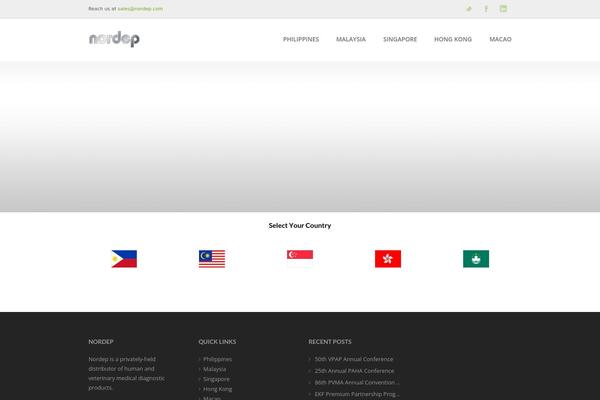Click the 'QUICK LINKS' footer heading
Screen dimensions: 600x400
[x=217, y=341]
